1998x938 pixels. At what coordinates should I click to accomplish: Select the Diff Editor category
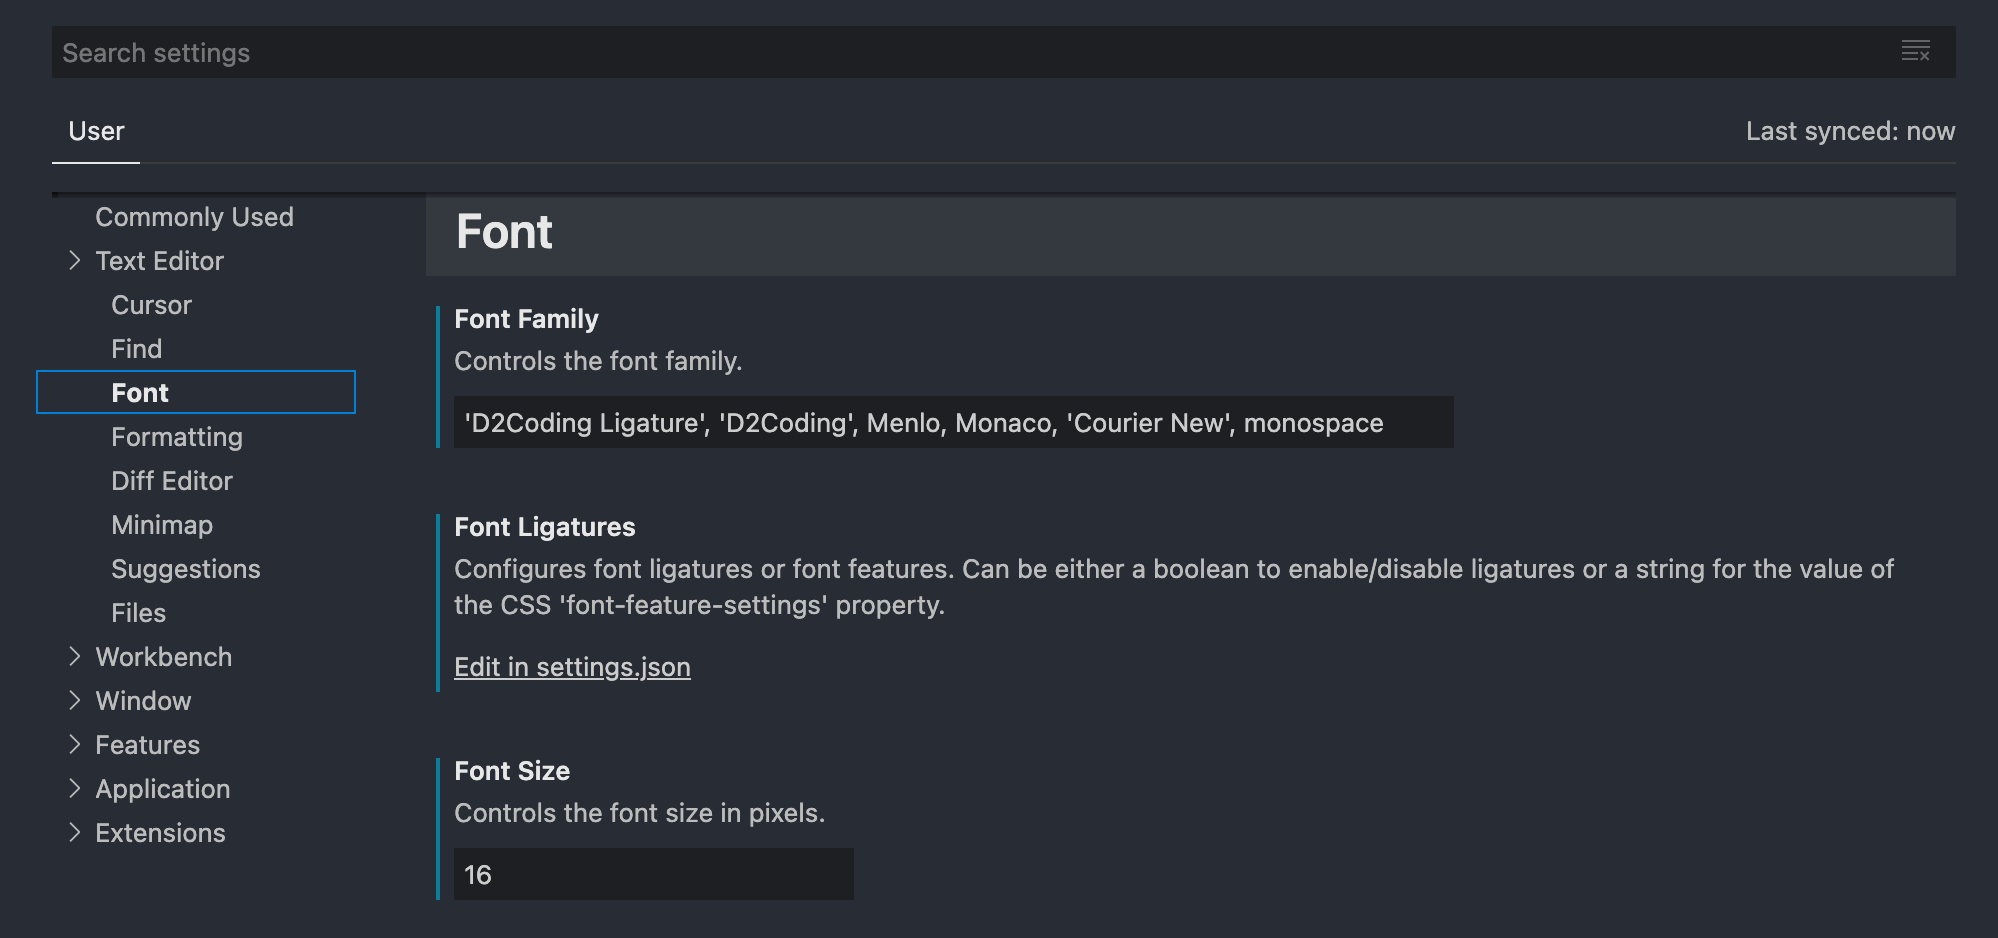(172, 480)
